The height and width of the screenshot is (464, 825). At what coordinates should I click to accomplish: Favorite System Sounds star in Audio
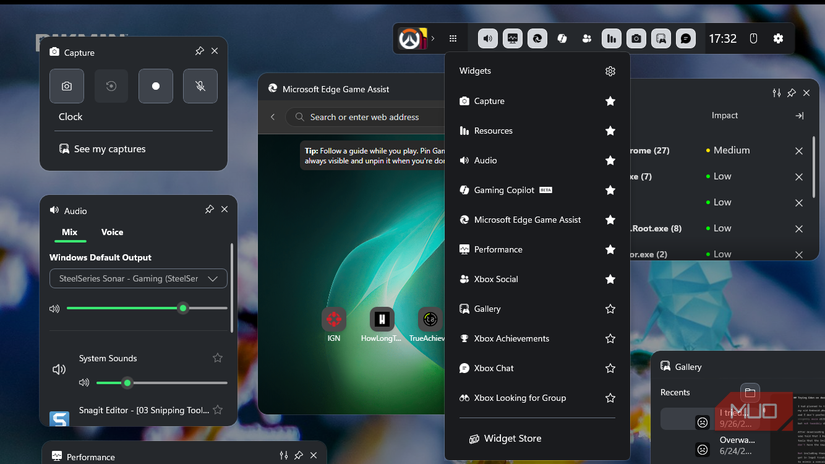point(217,358)
